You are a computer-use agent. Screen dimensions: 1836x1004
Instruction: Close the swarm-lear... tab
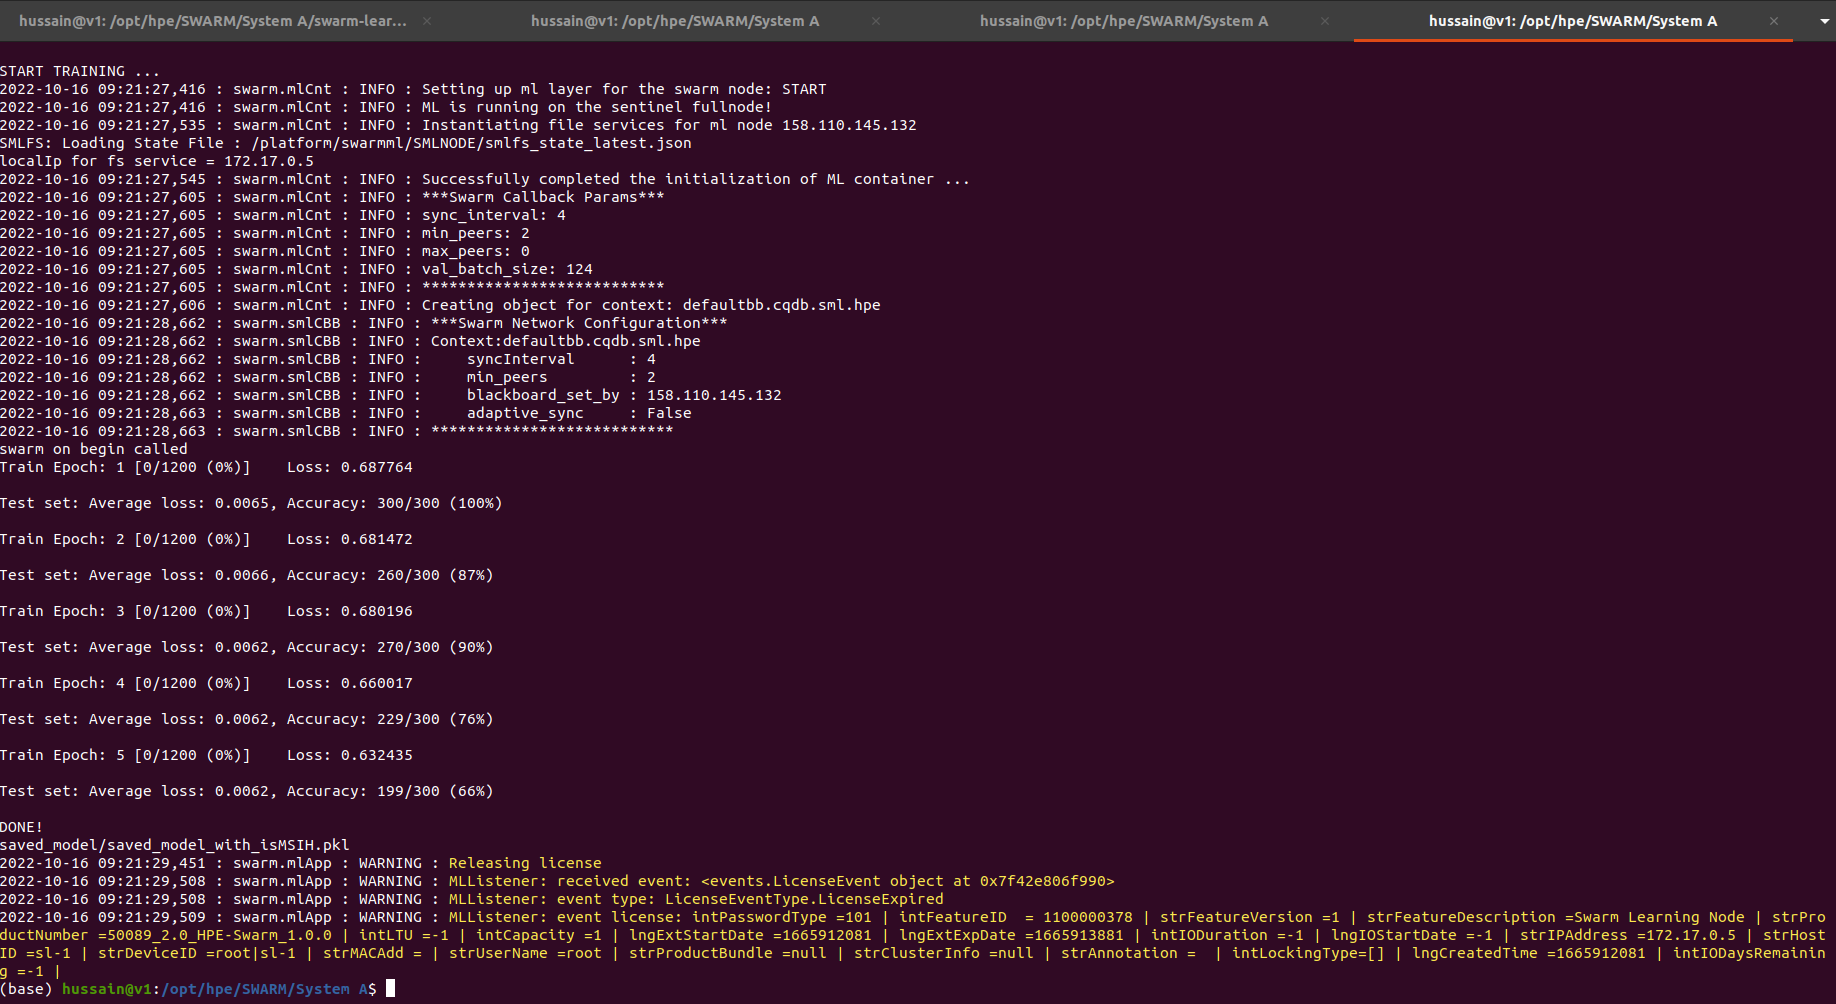click(x=425, y=20)
